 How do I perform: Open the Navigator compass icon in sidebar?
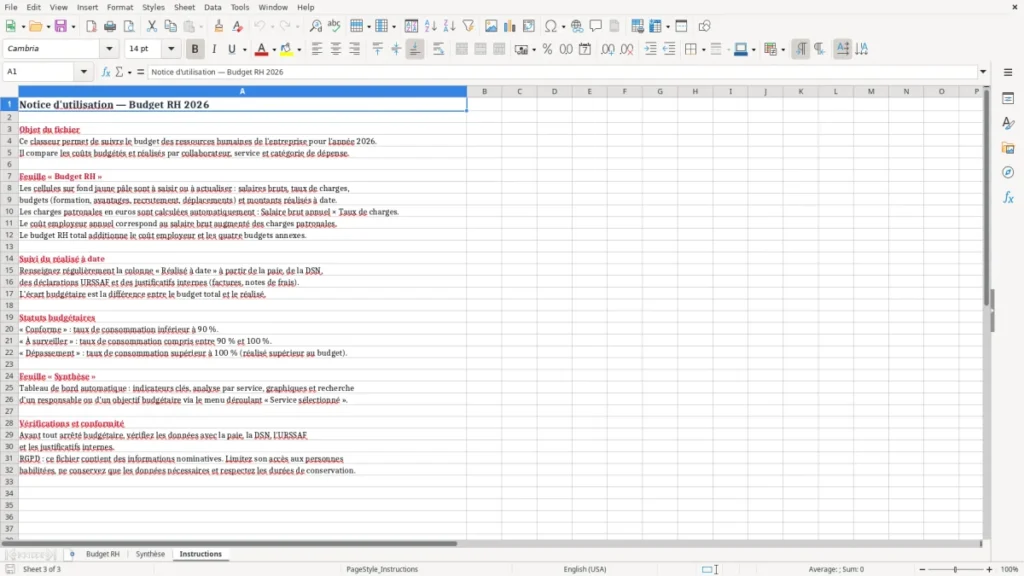pos(1008,172)
